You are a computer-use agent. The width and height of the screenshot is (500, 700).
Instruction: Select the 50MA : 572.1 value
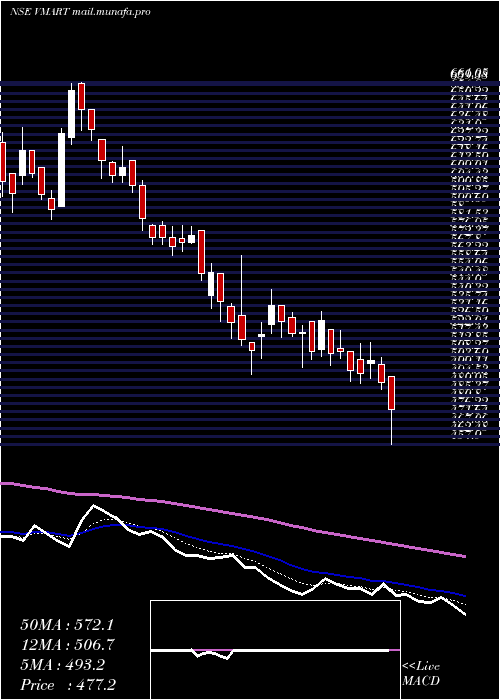67,625
